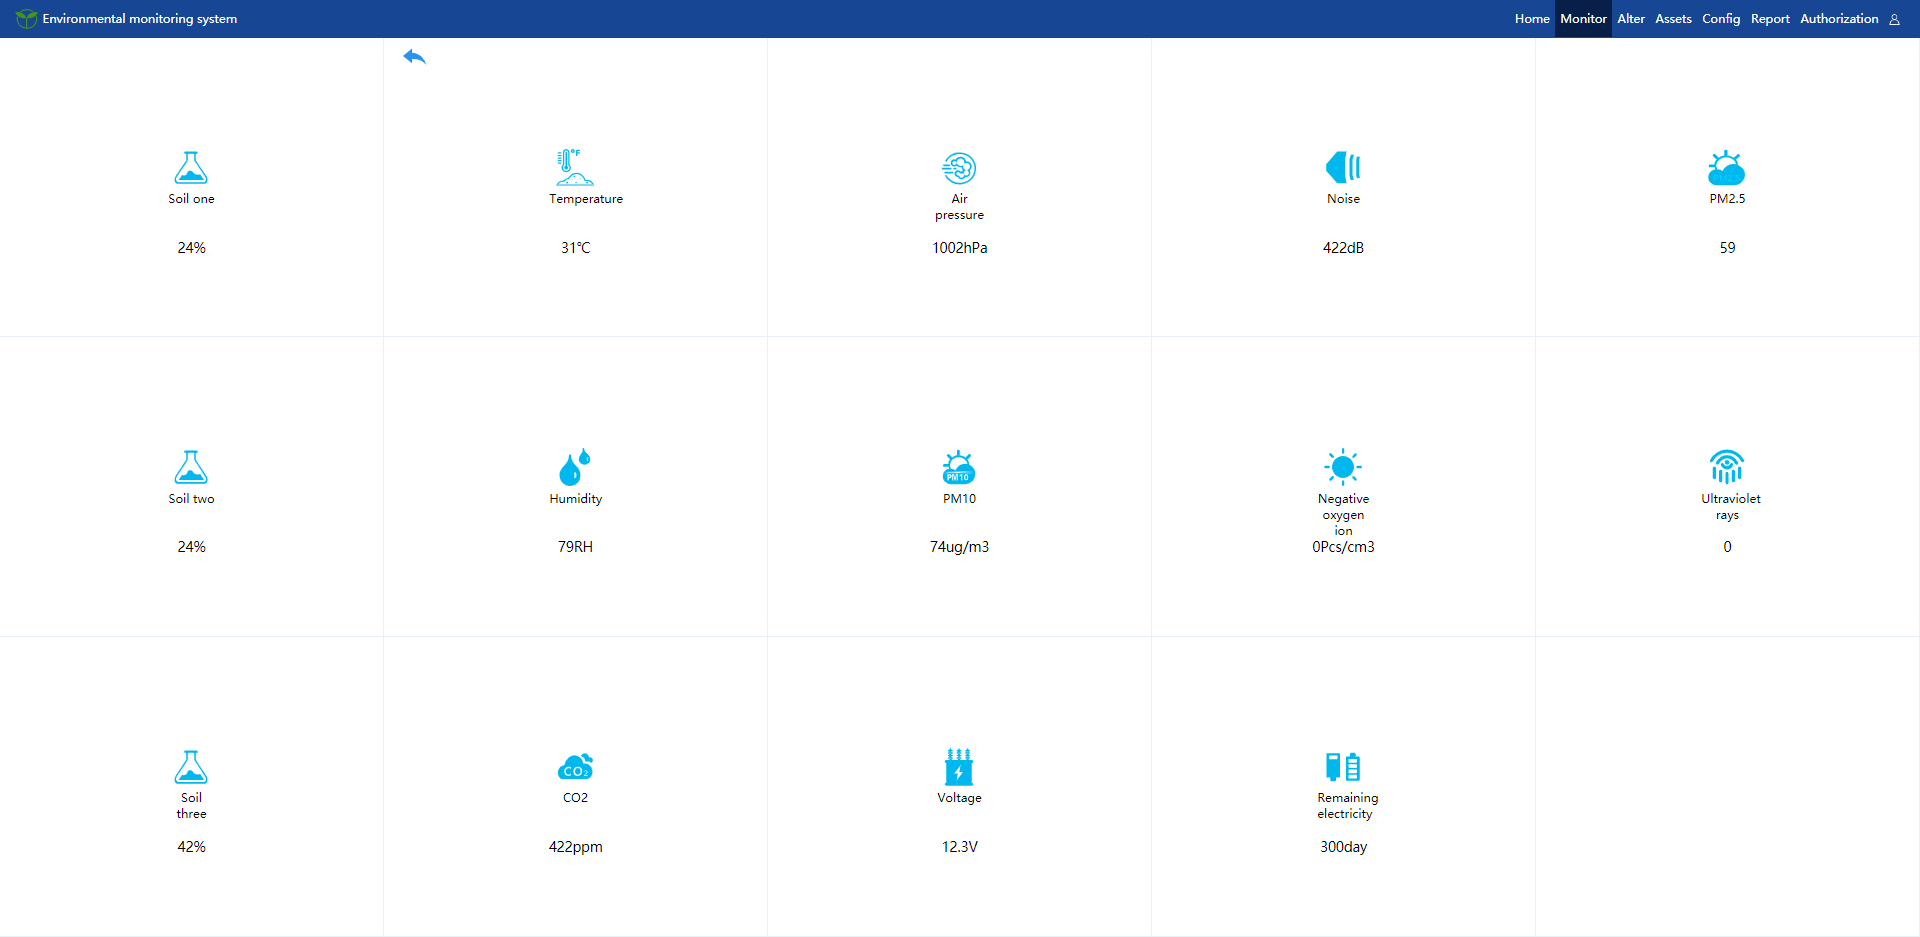Image resolution: width=1920 pixels, height=937 pixels.
Task: Click the 0Pcs/cm3 value
Action: pos(1343,547)
